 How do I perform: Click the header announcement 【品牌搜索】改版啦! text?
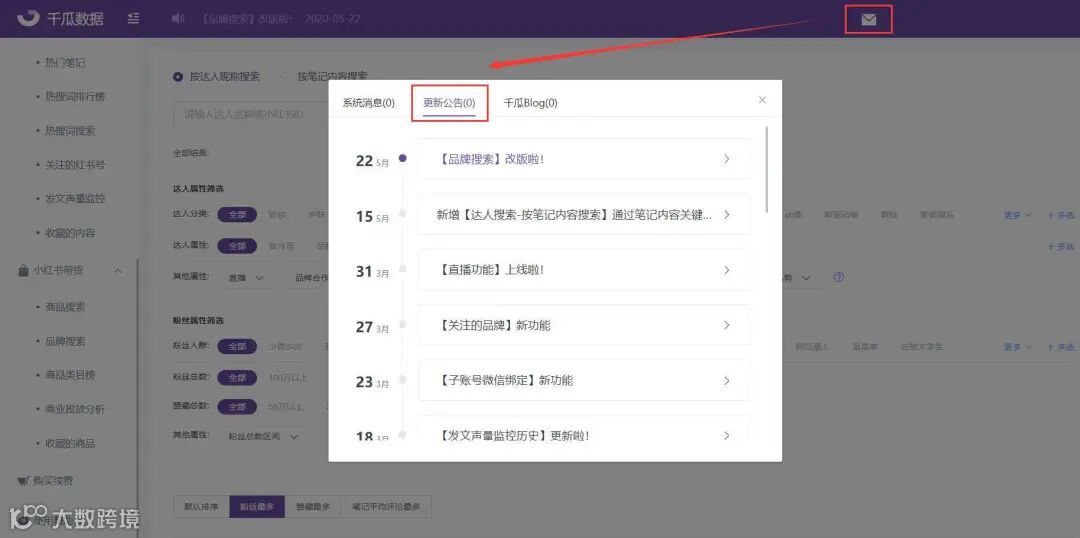point(247,19)
